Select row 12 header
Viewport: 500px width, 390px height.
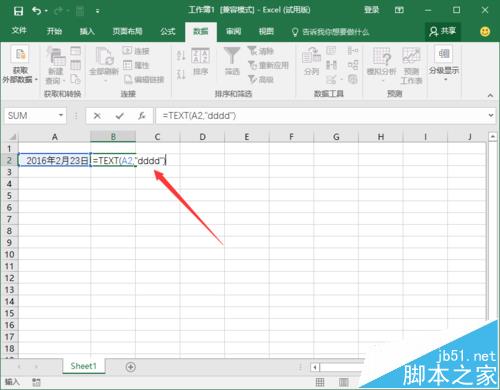pos(9,278)
